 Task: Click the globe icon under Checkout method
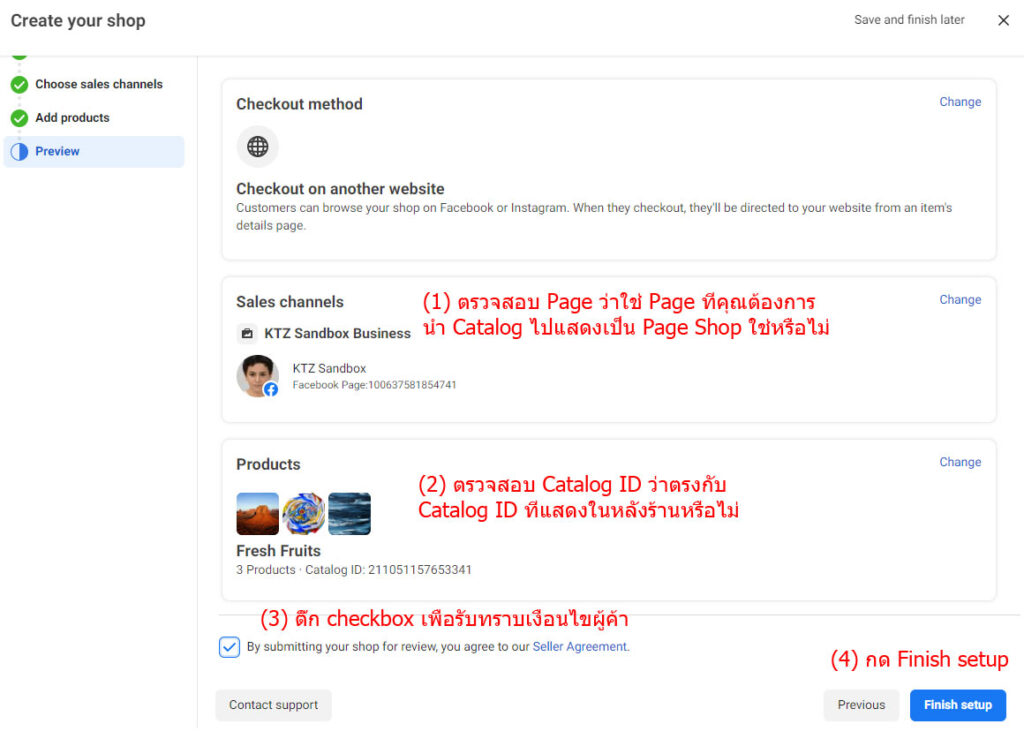(x=257, y=147)
